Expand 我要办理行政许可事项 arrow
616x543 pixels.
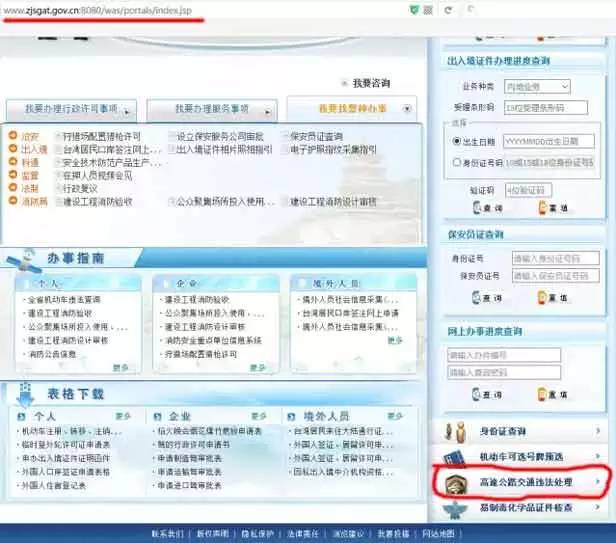coord(127,109)
